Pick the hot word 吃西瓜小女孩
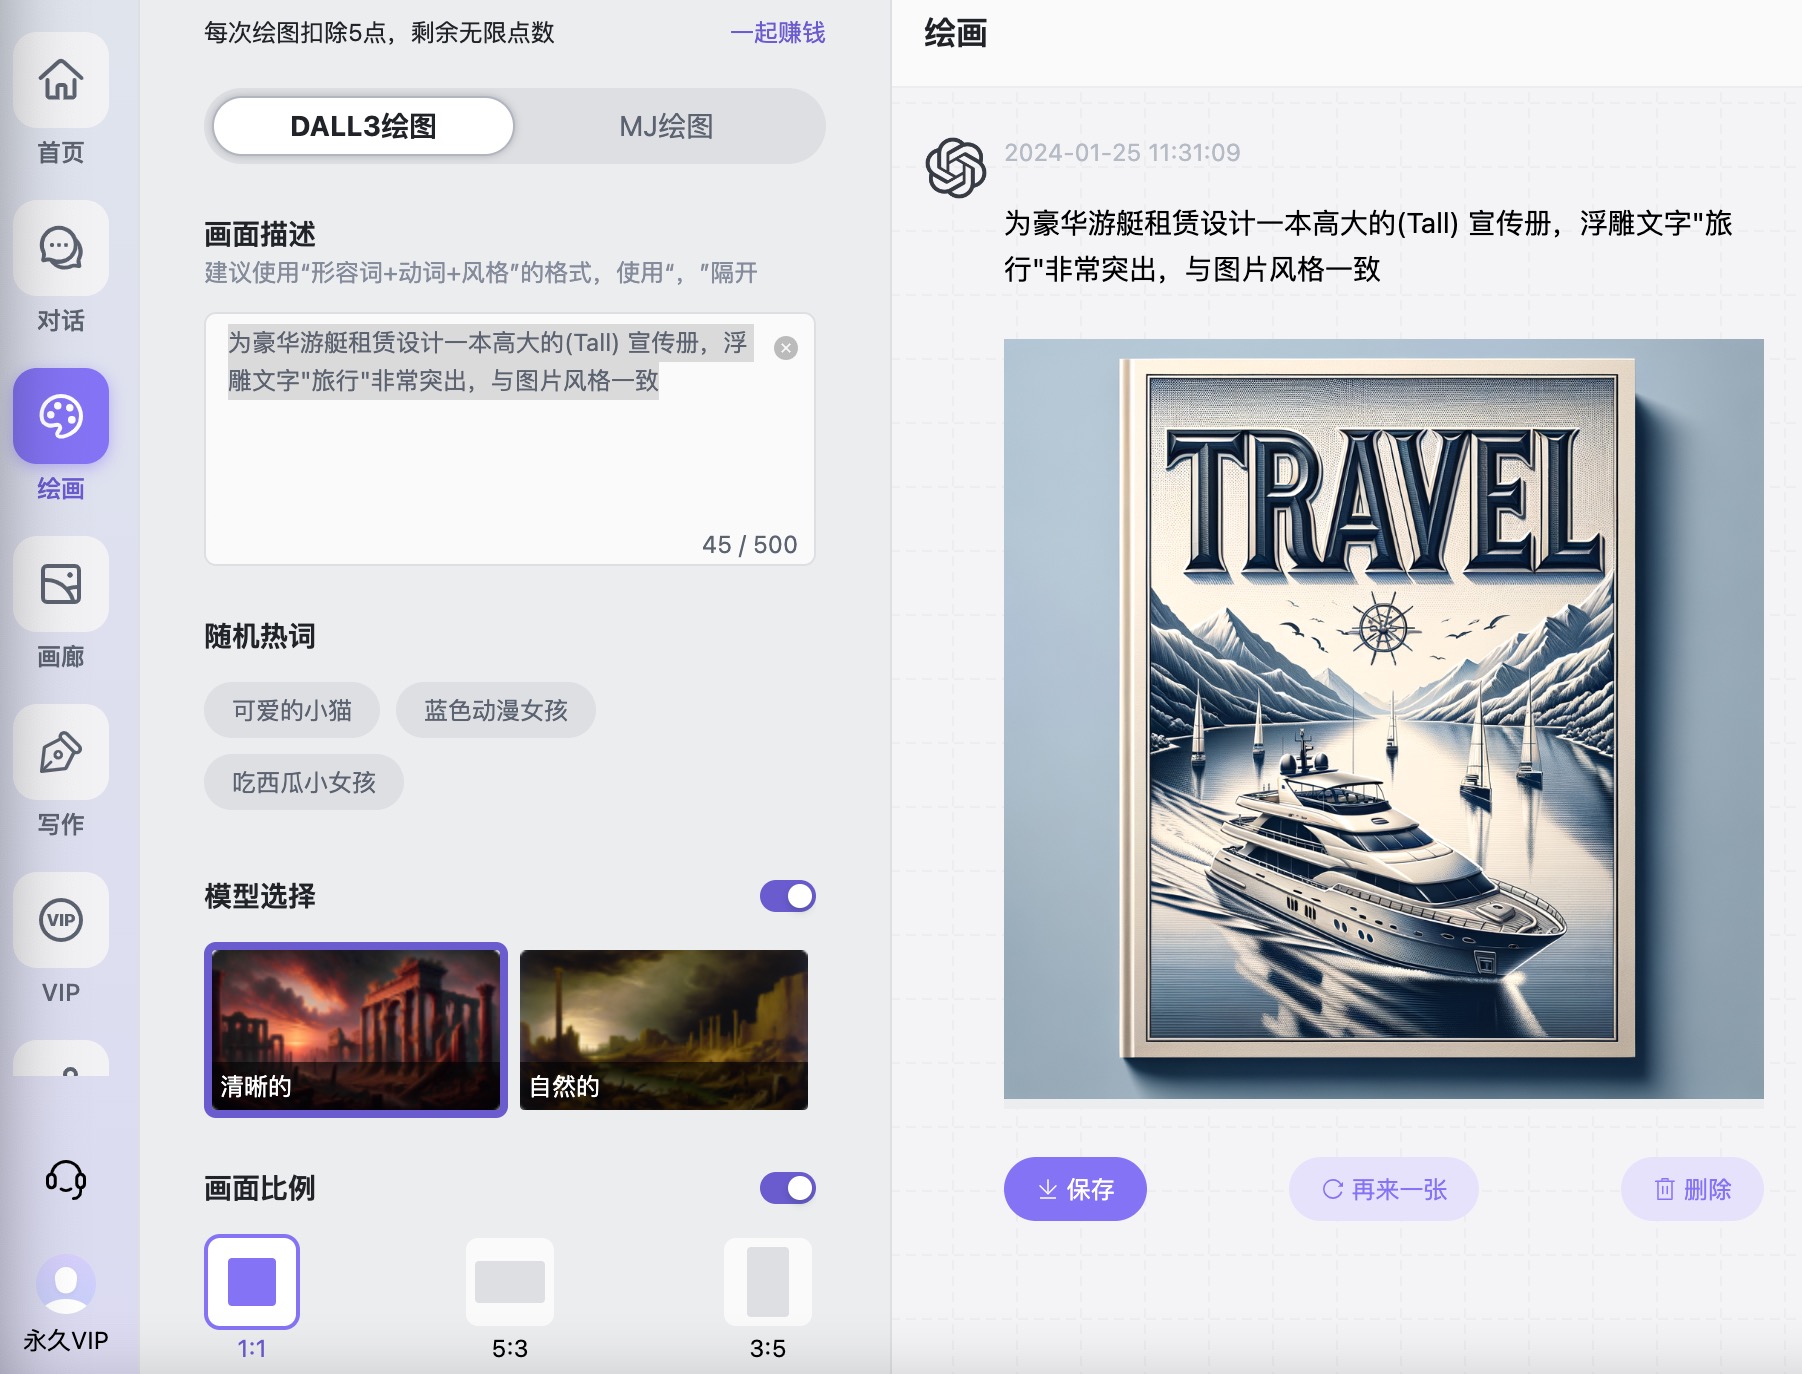The width and height of the screenshot is (1802, 1374). (x=304, y=782)
